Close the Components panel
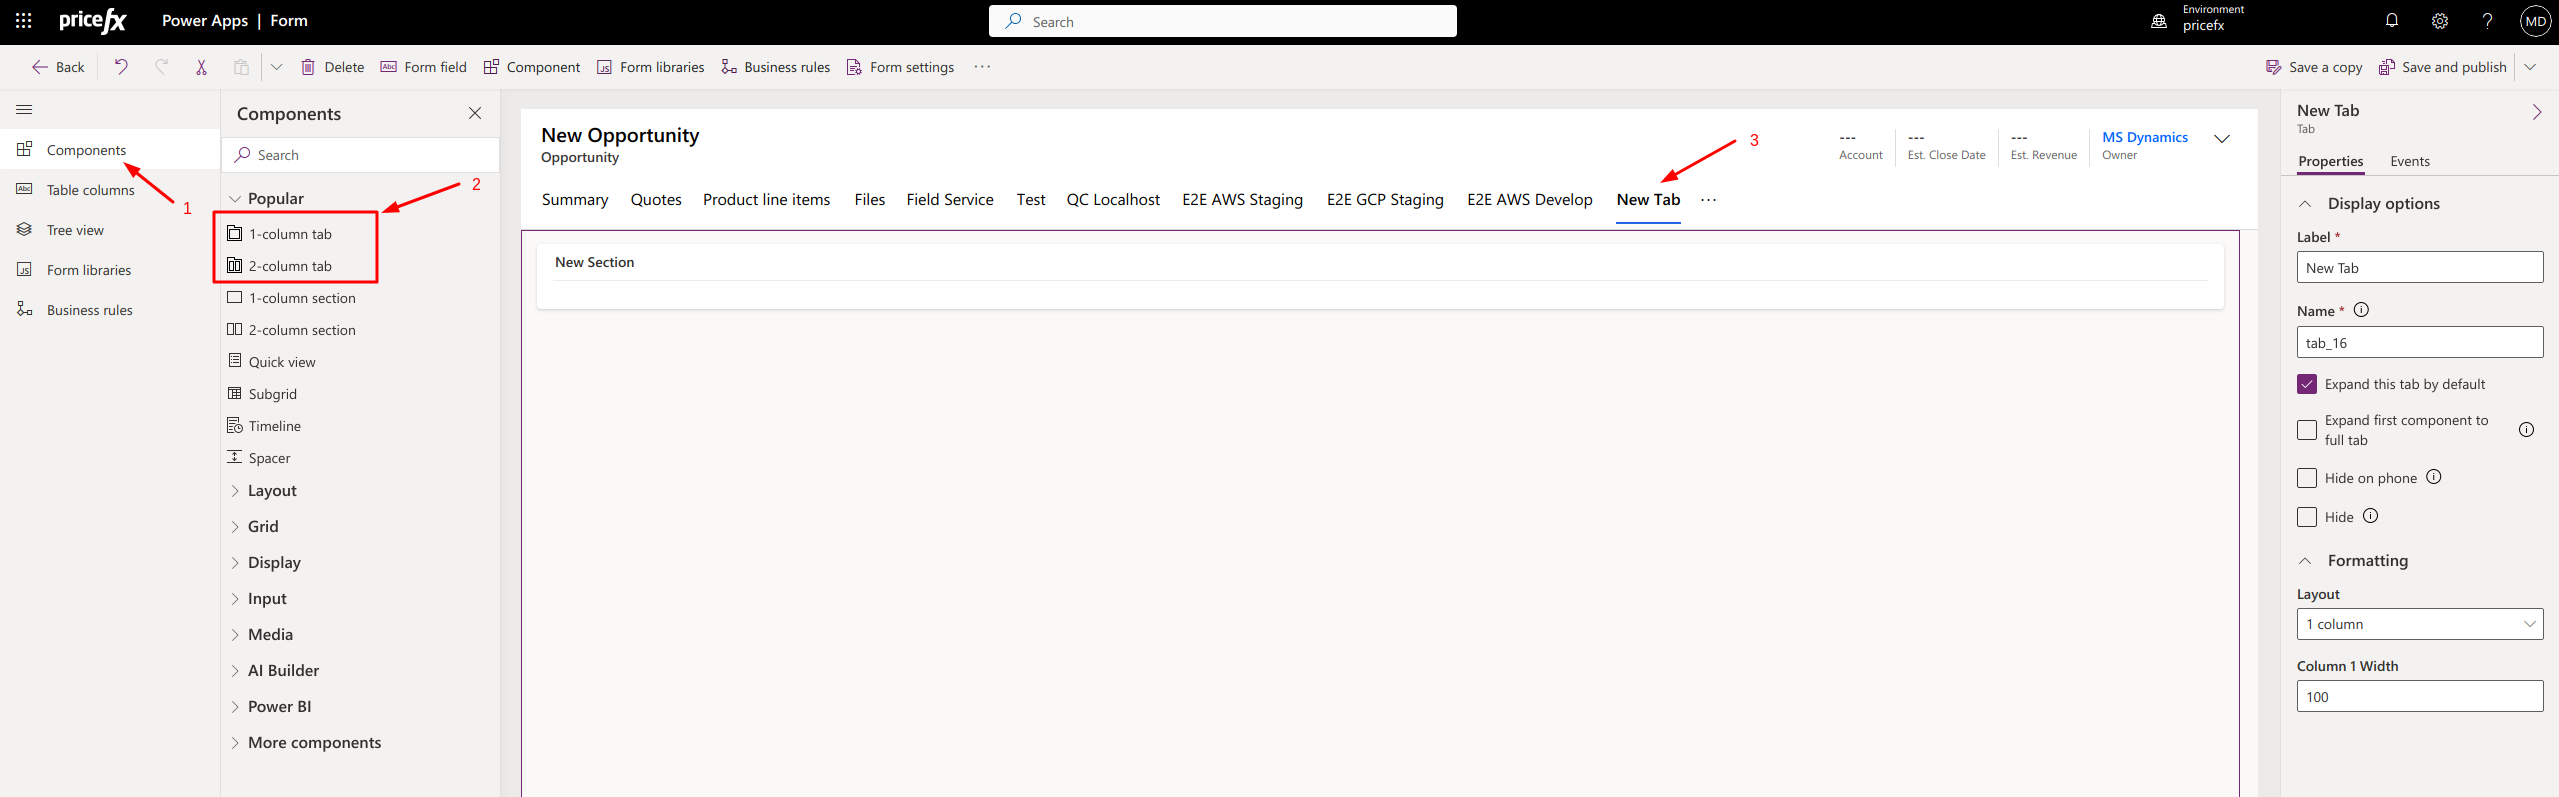The height and width of the screenshot is (797, 2559). click(475, 114)
